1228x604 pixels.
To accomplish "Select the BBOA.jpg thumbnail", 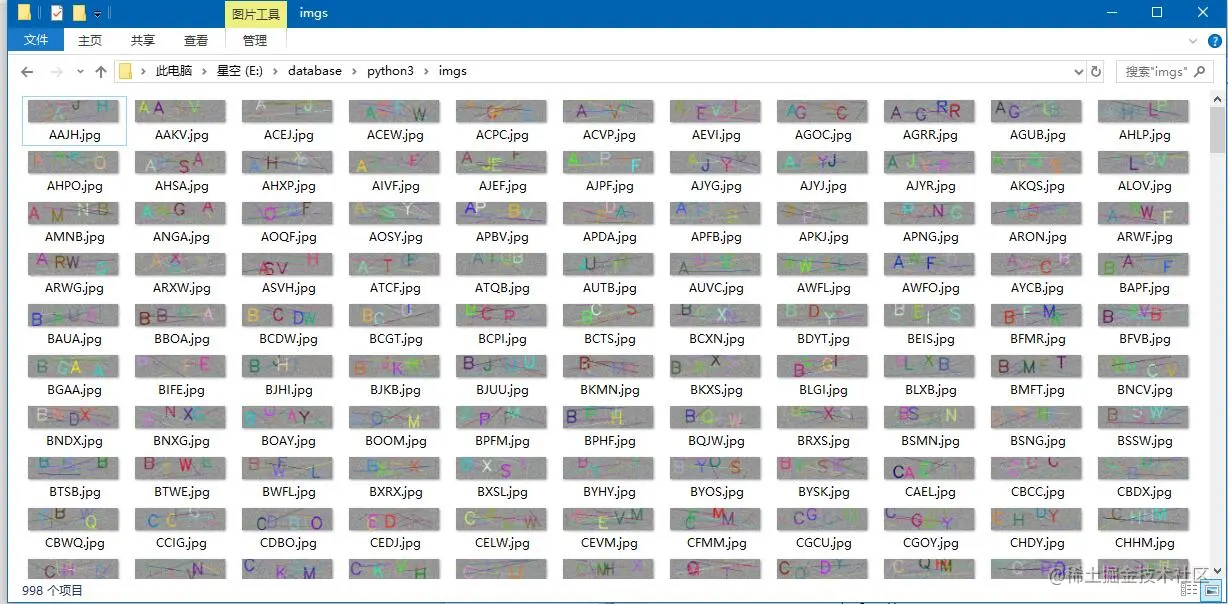I will (x=181, y=315).
